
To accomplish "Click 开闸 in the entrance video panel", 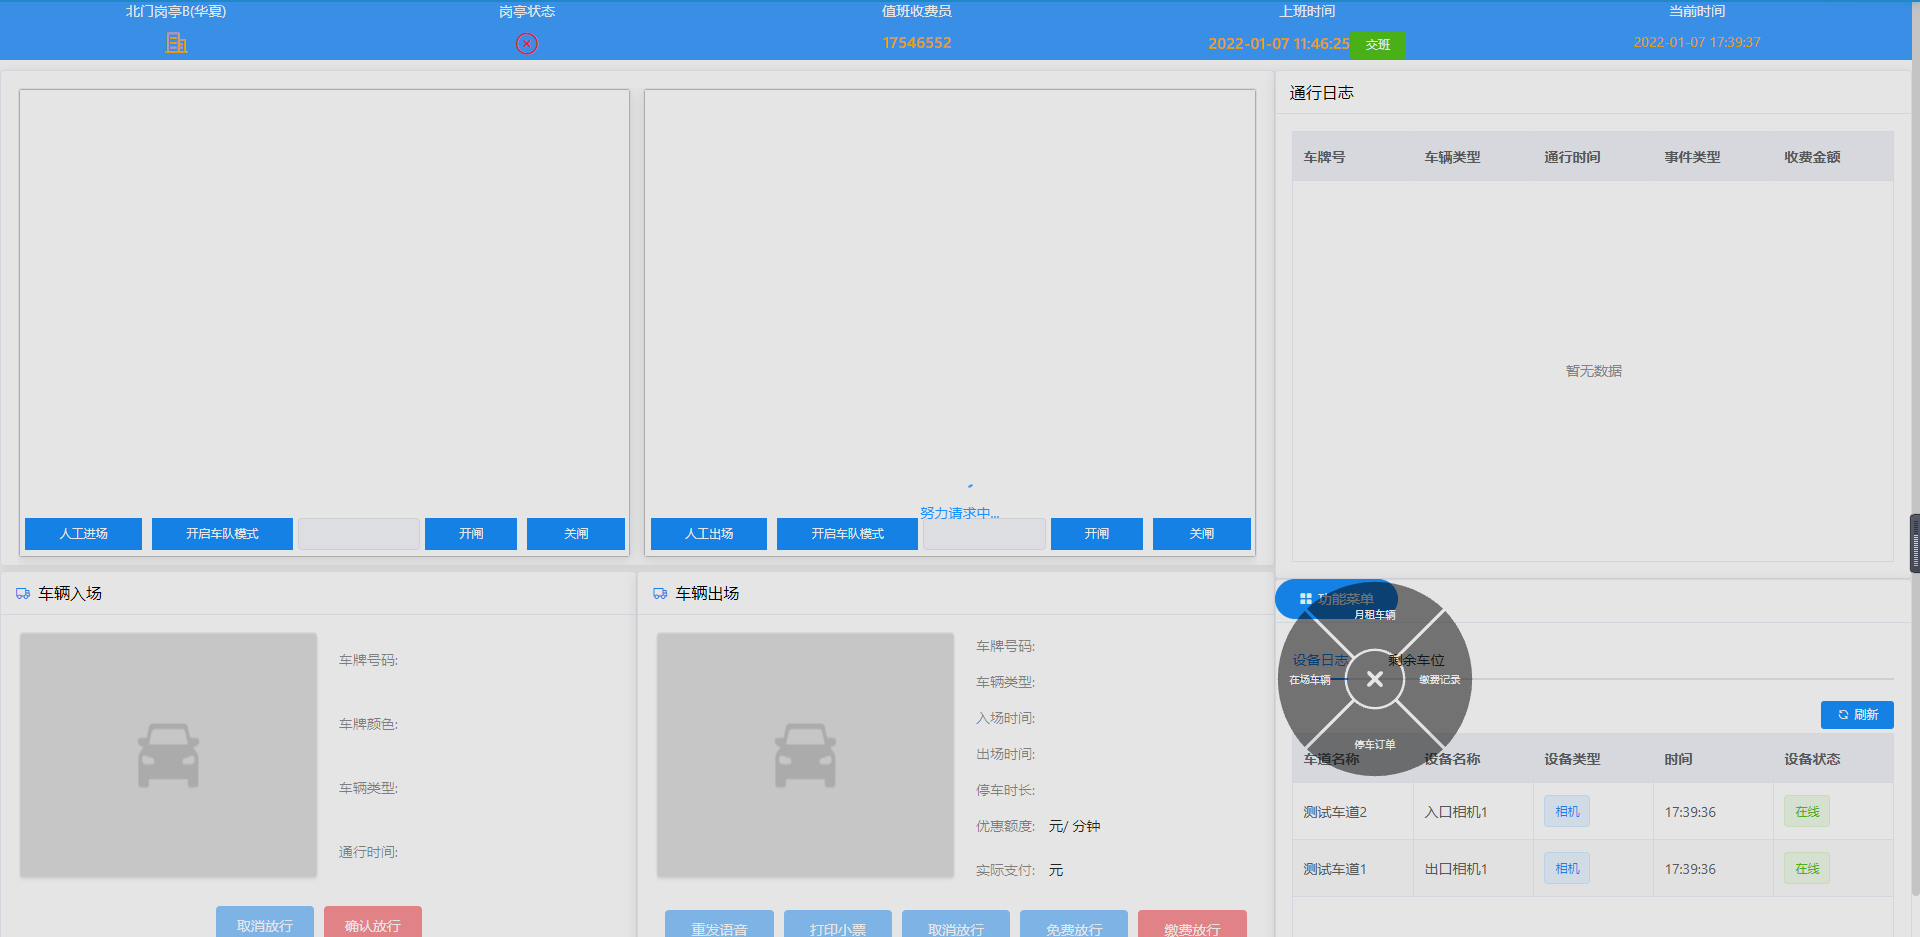I will [x=471, y=534].
